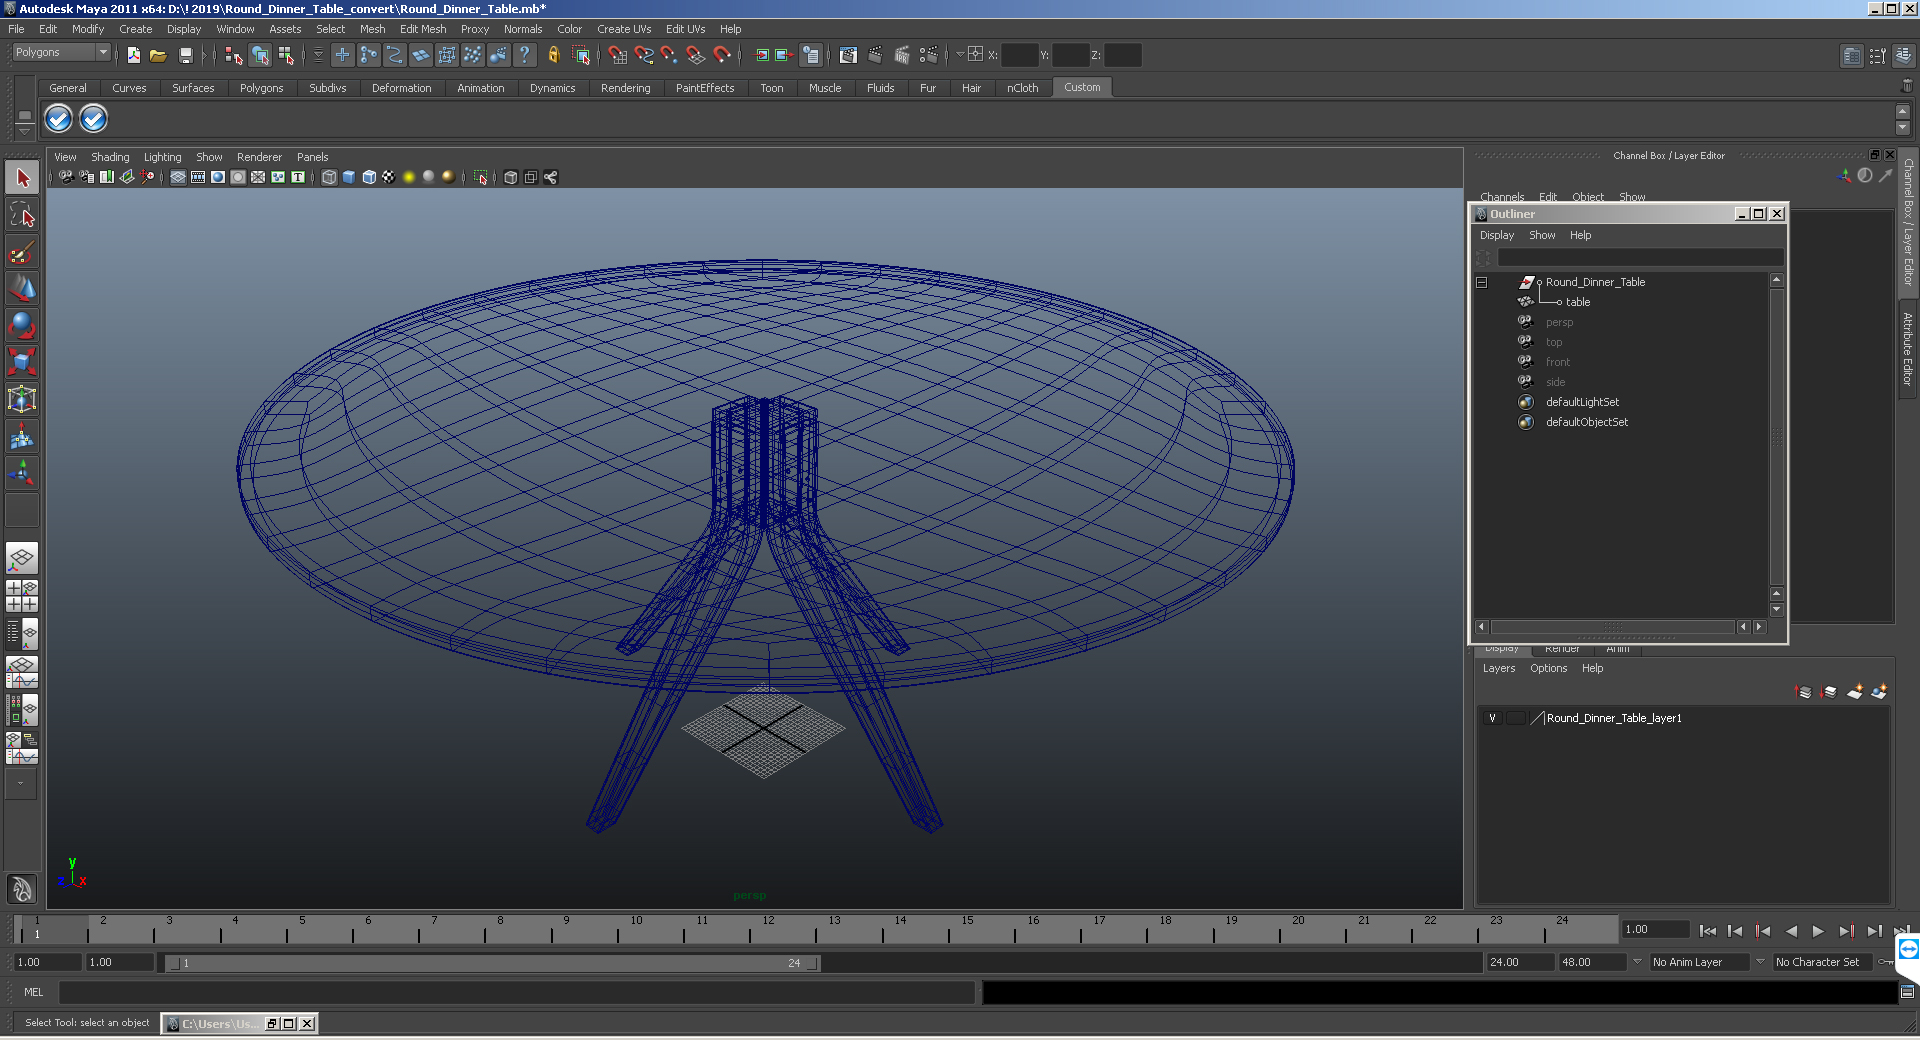Open a scene with folder icon
Screen dimensions: 1920x1040
coord(158,56)
